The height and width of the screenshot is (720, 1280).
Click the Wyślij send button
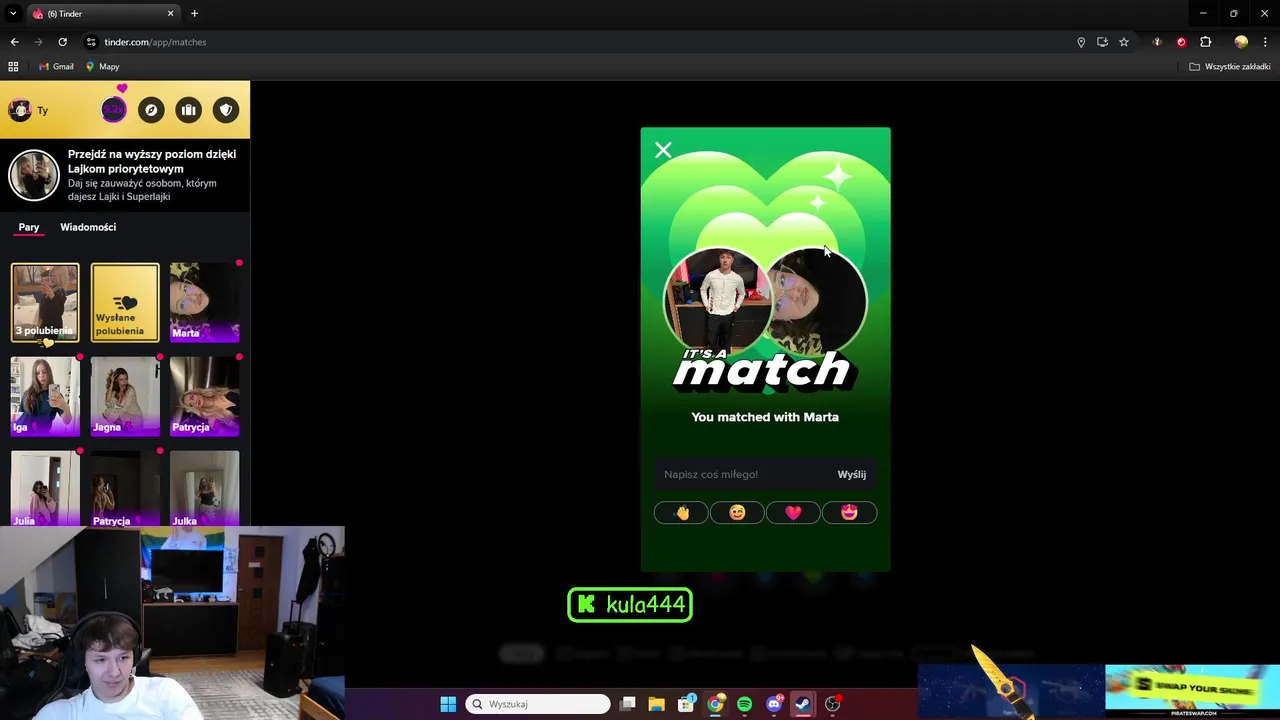(x=852, y=474)
